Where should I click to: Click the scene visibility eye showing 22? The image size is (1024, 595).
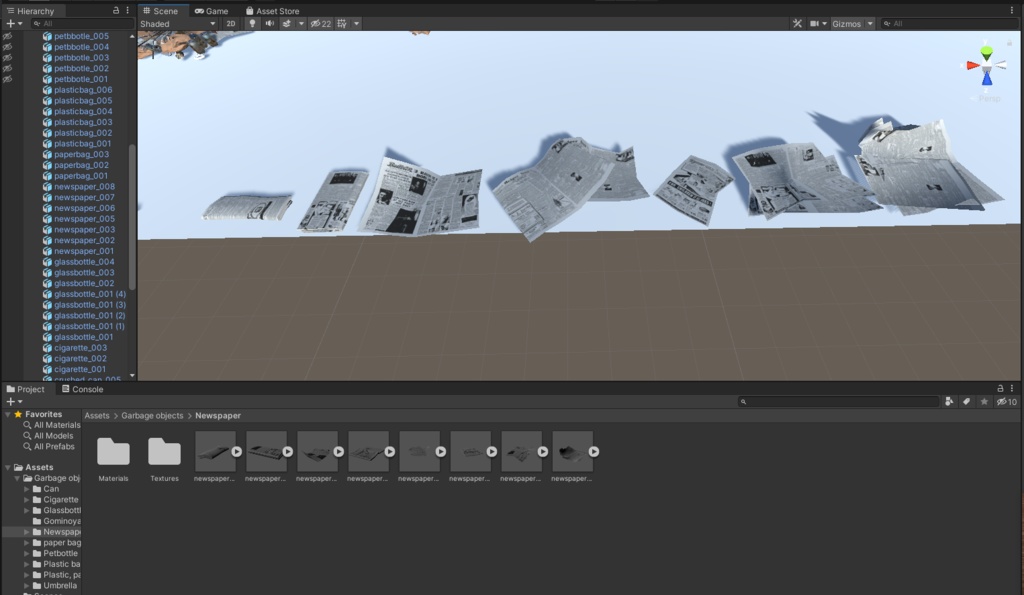click(x=320, y=24)
